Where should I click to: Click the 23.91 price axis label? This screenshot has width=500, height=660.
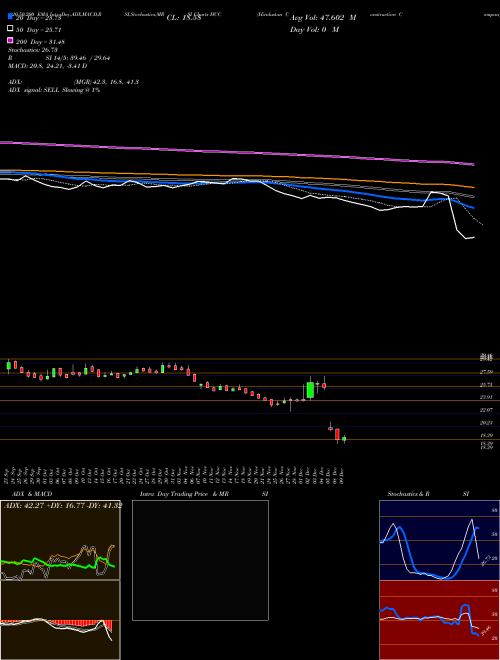486,397
